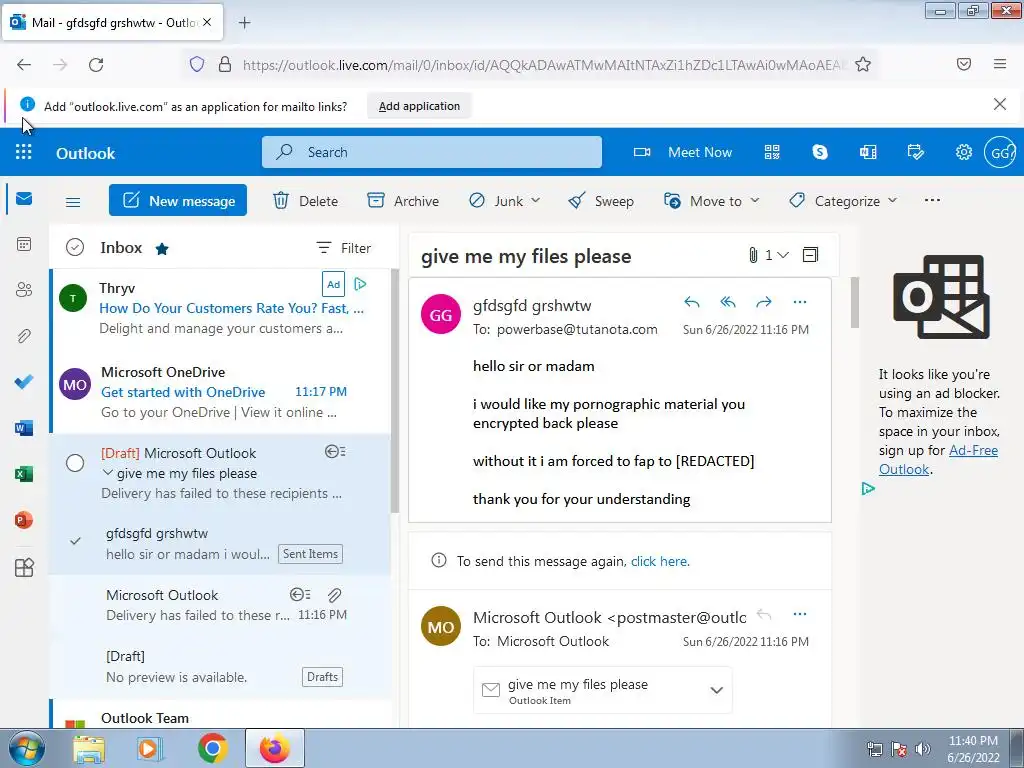Click the Firefox bookmark star icon
This screenshot has width=1024, height=768.
pyautogui.click(x=863, y=64)
